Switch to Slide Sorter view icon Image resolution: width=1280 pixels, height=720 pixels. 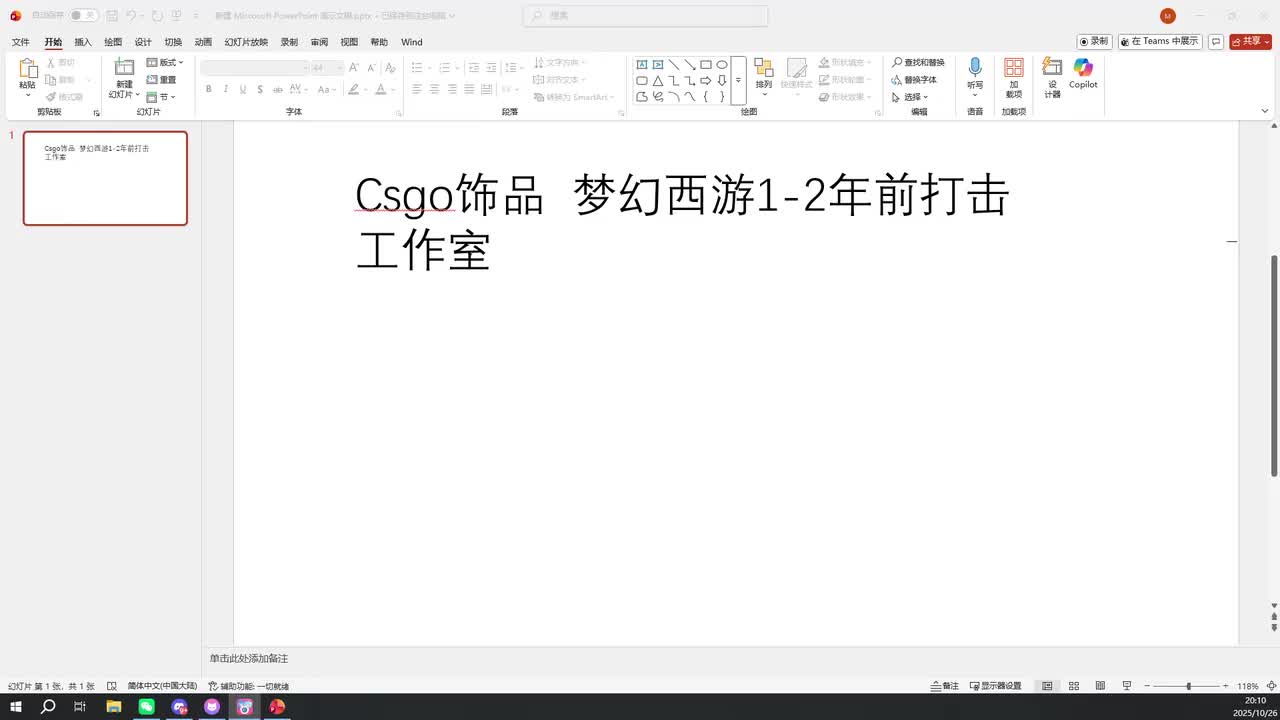(1074, 686)
